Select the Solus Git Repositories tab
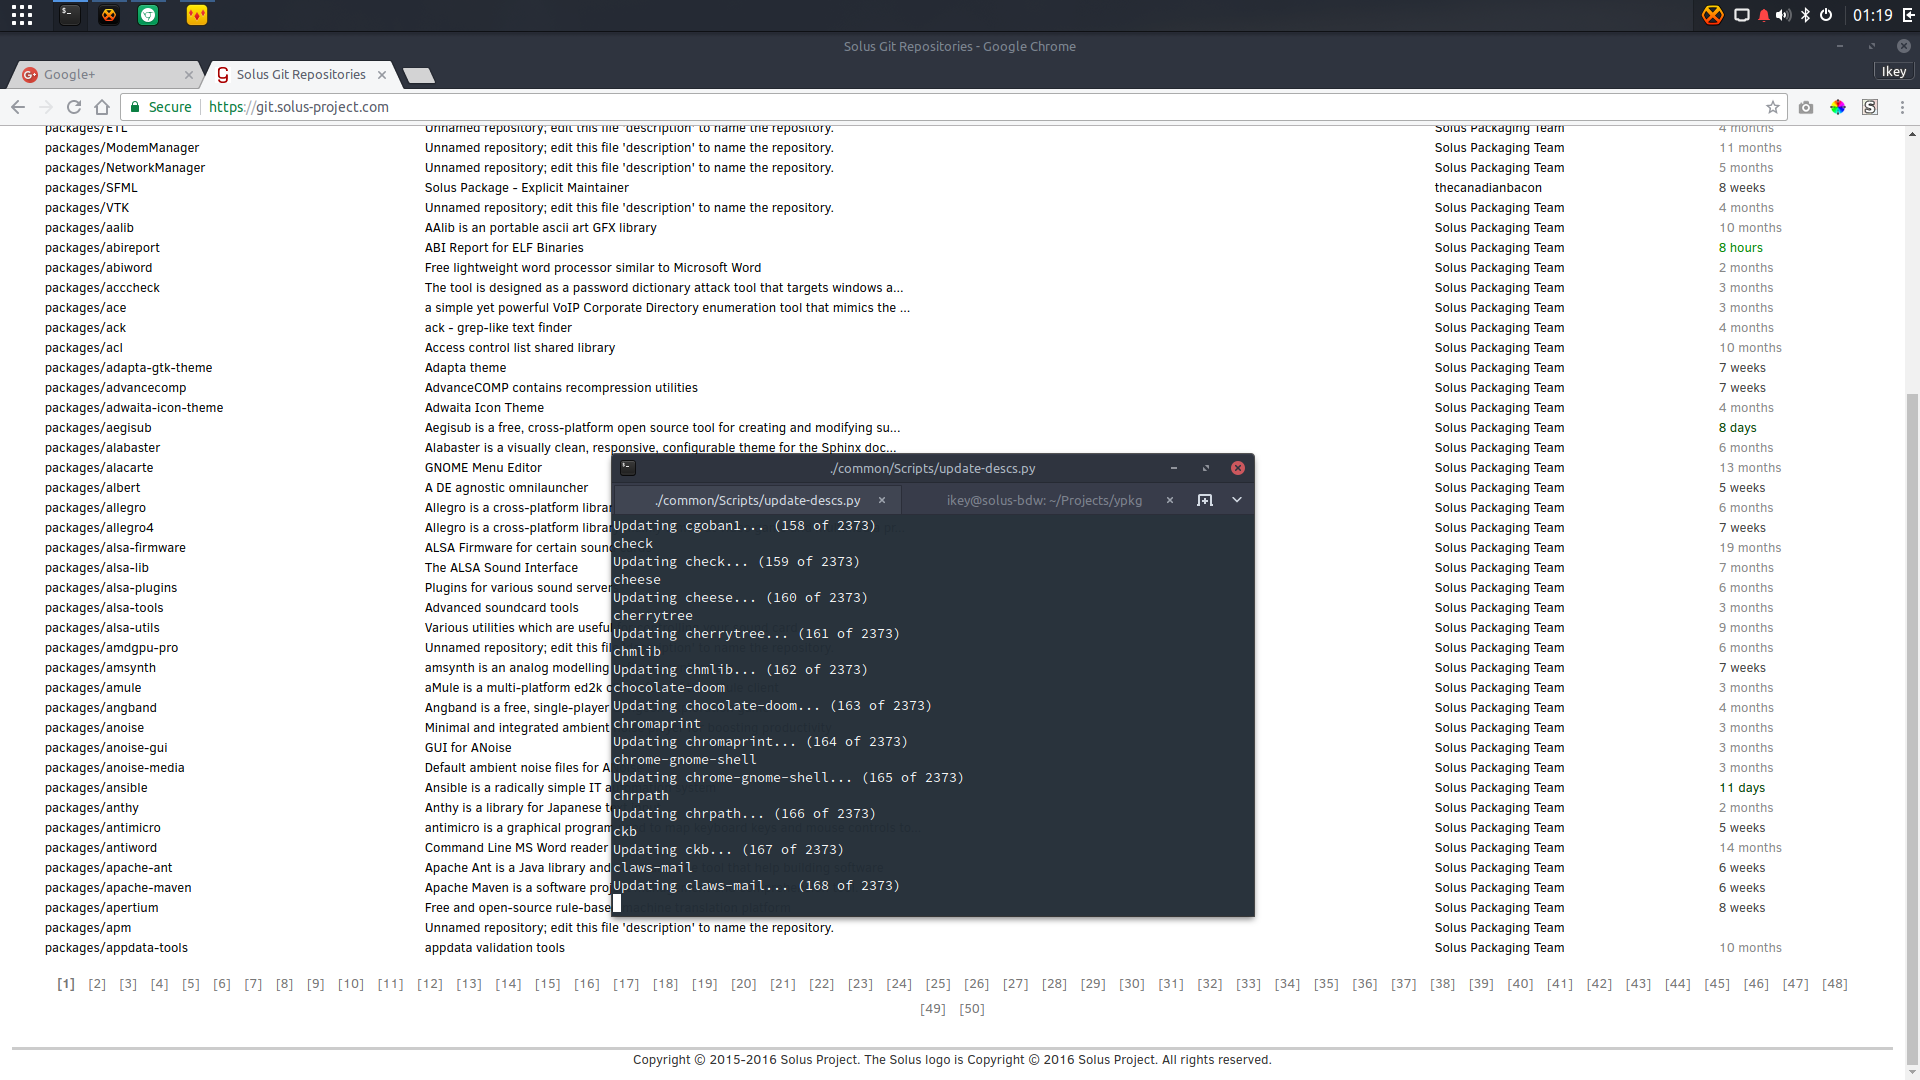 pos(302,75)
